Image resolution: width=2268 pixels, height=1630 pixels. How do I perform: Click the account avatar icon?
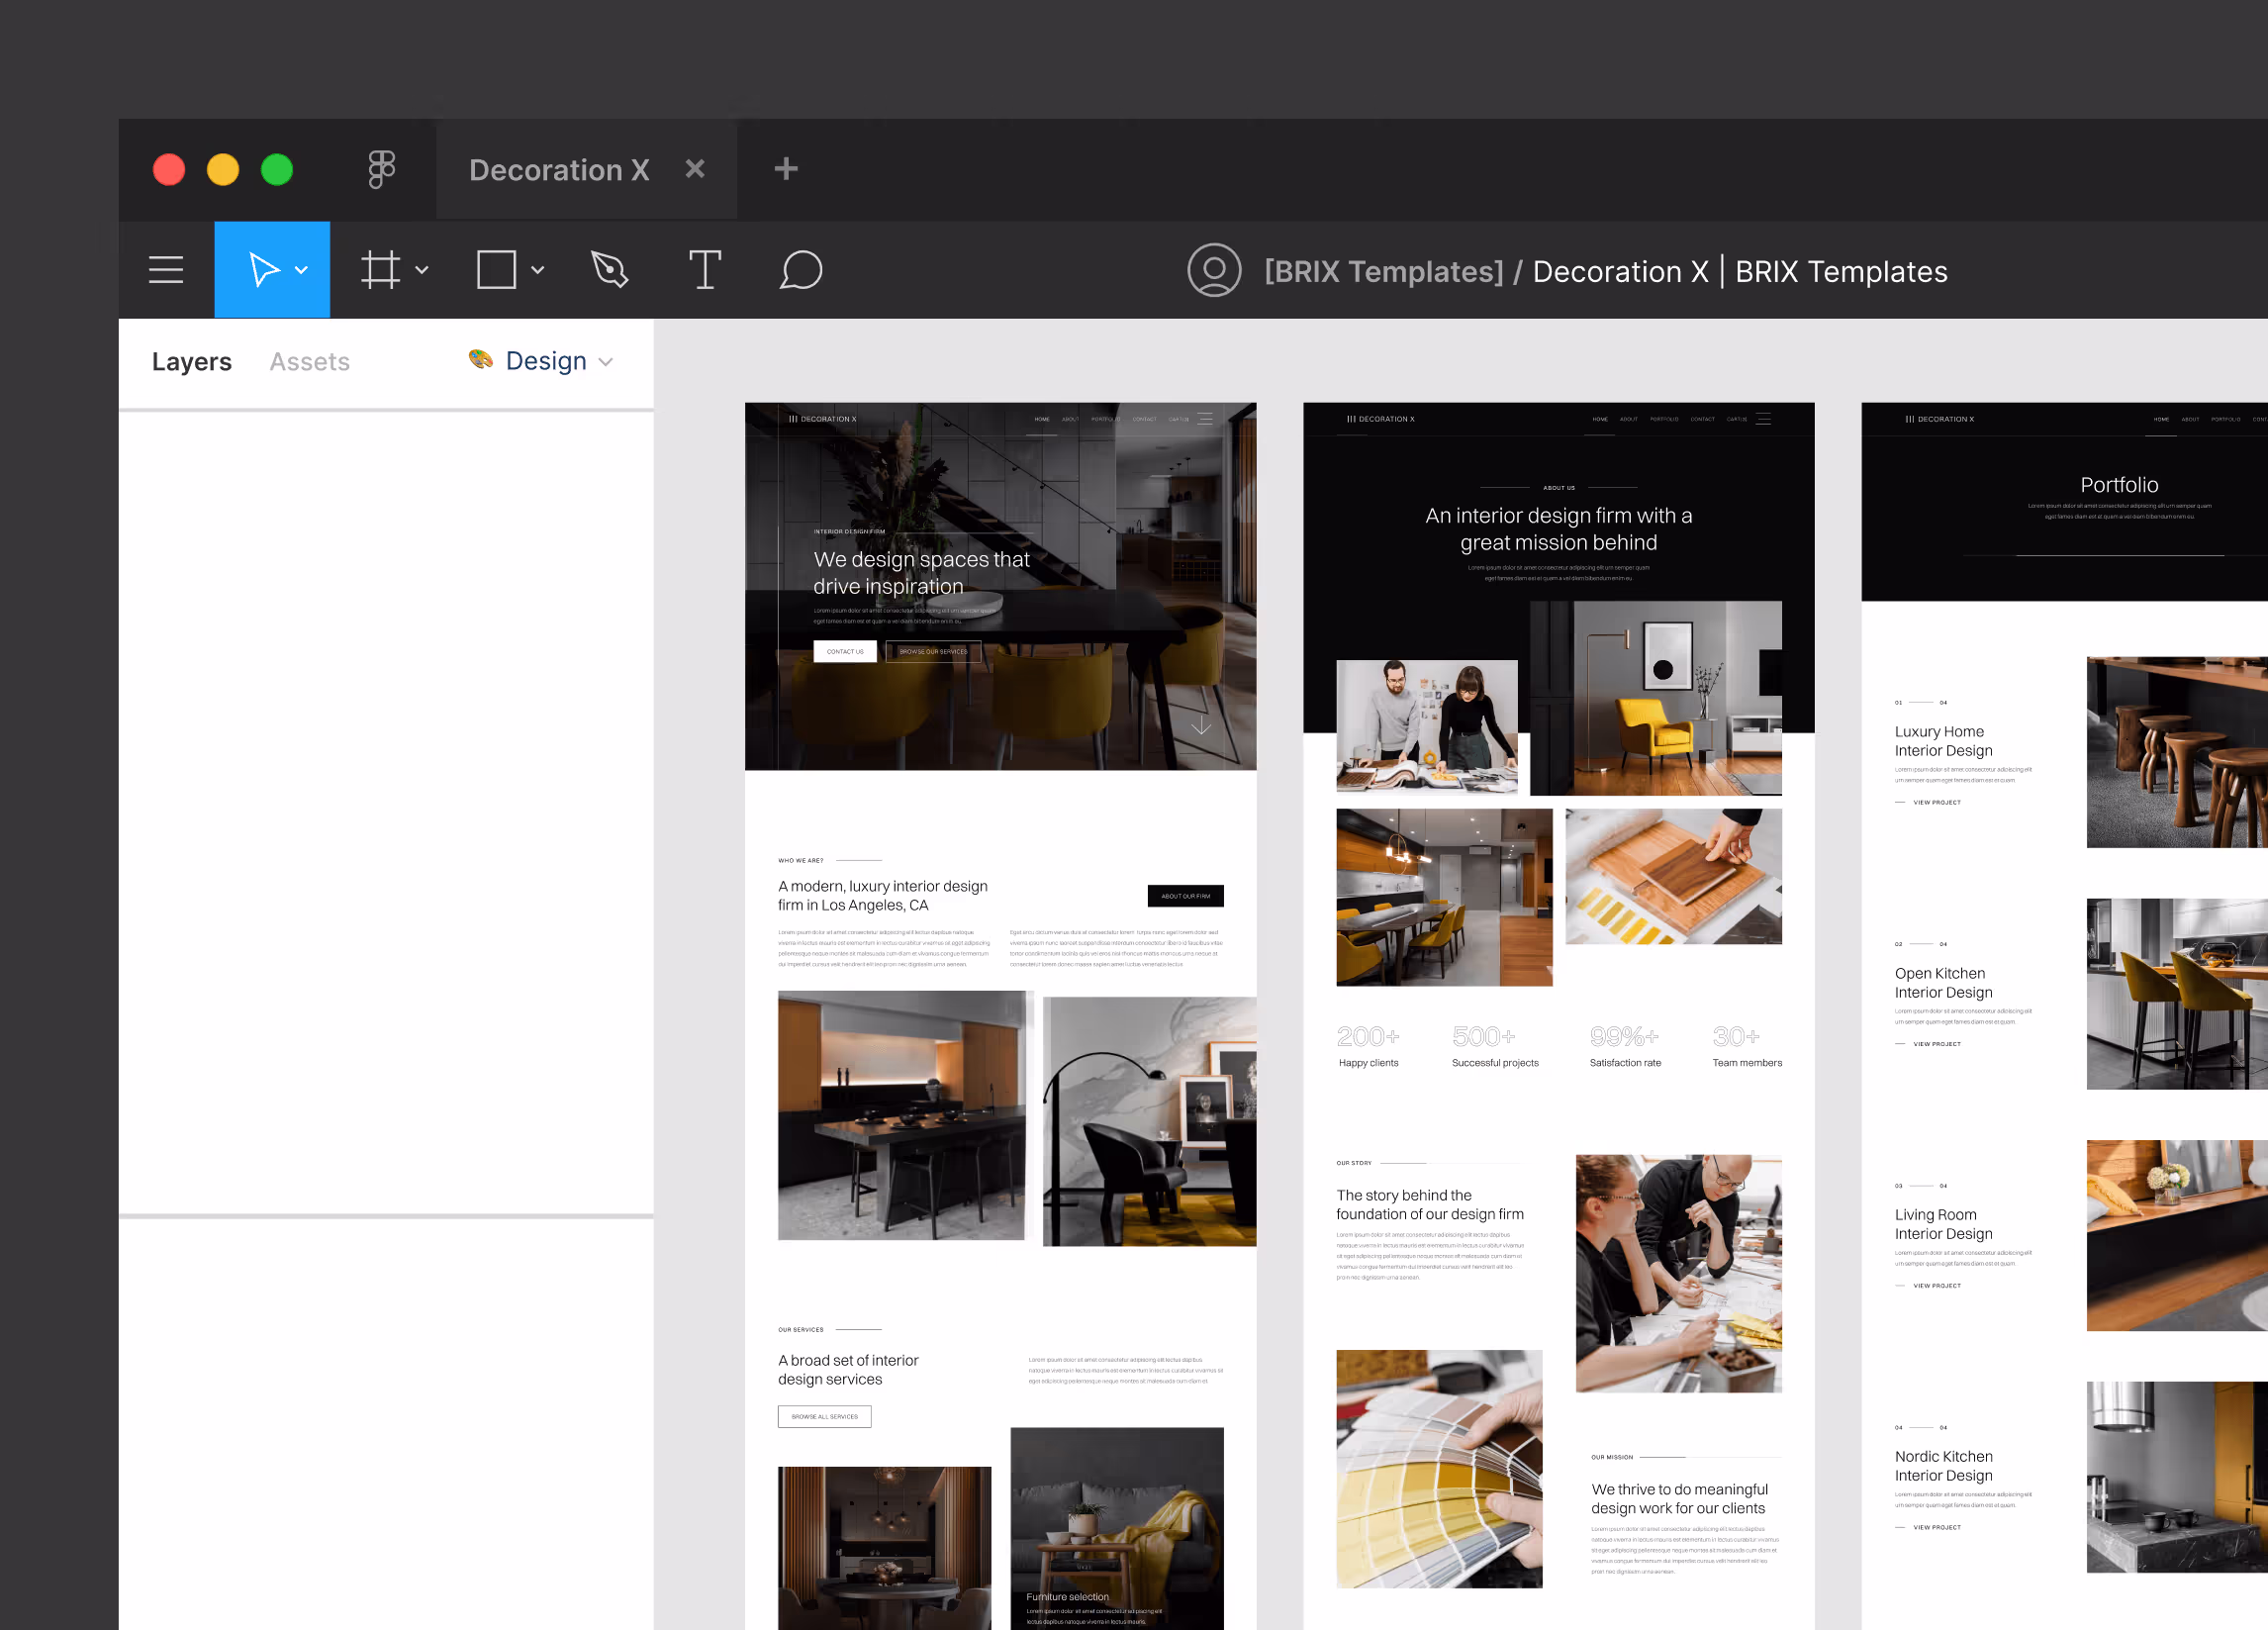[x=1213, y=270]
